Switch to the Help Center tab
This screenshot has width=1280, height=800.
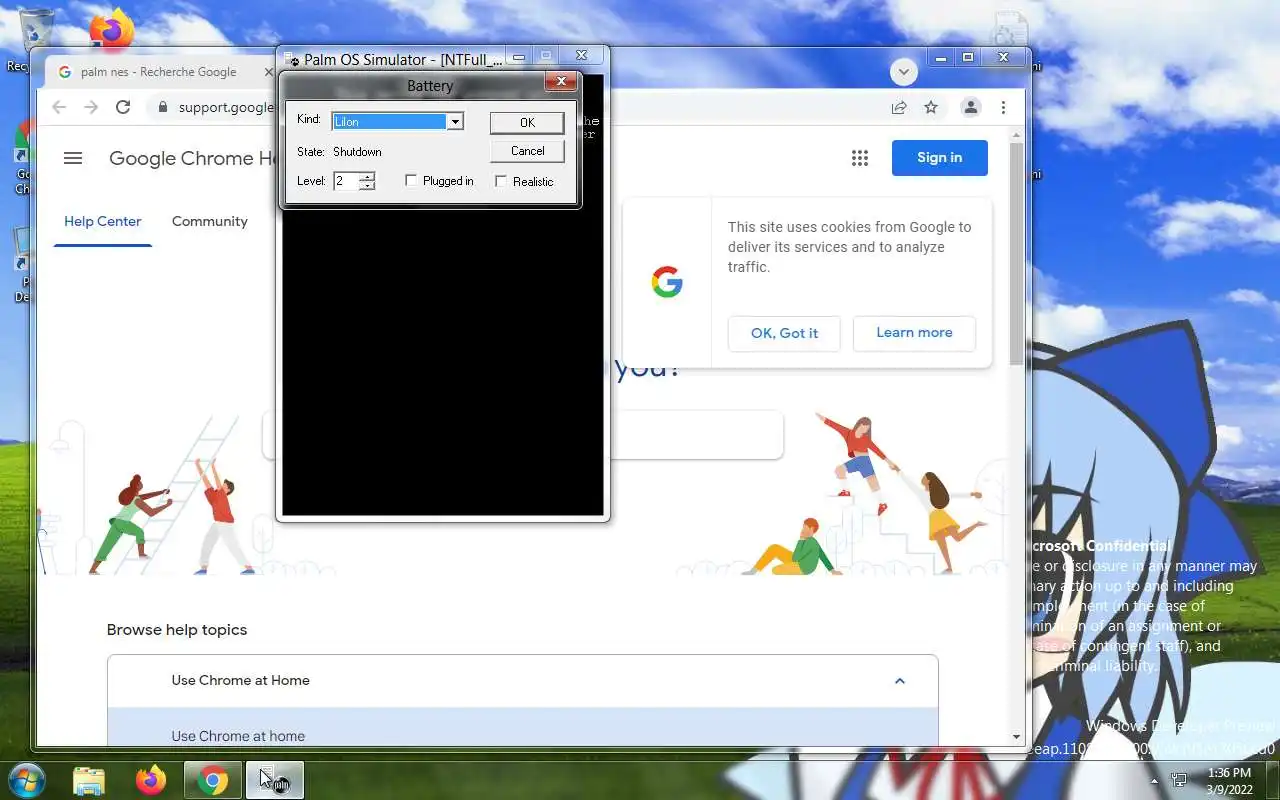pyautogui.click(x=103, y=221)
